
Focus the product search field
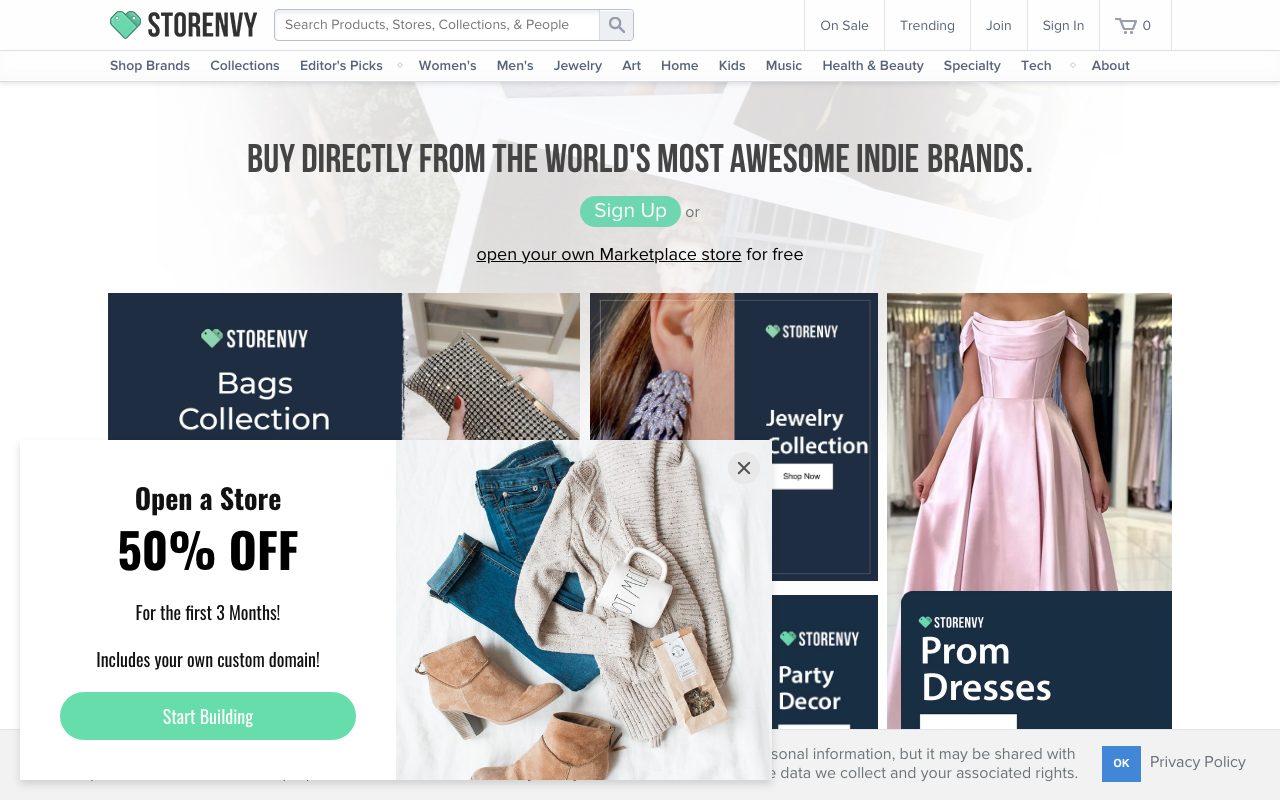437,25
